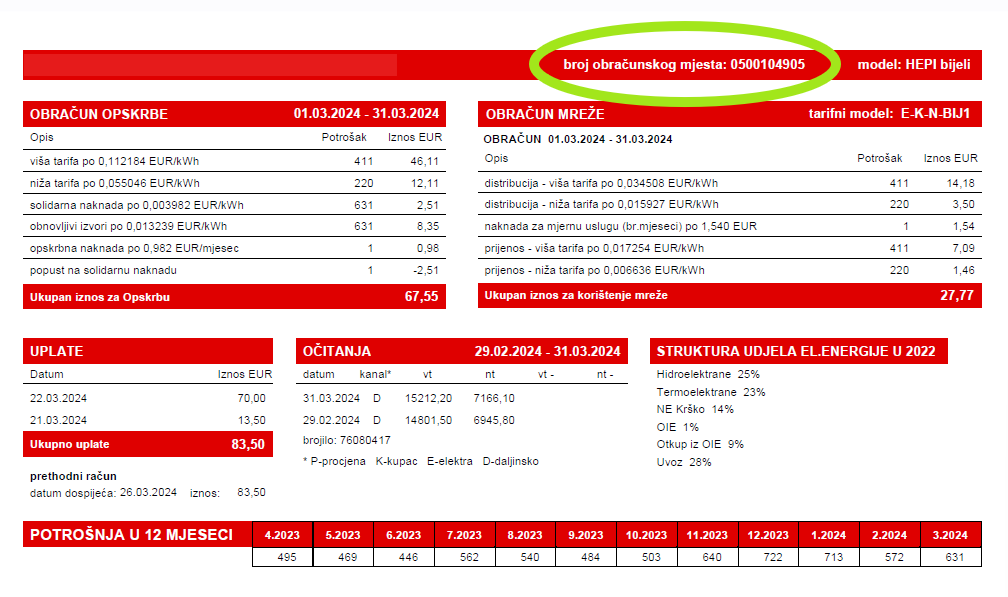Click 'distribucija - viša tarifa po 0,034508 EUR/kWh'
The height and width of the screenshot is (597, 1008).
click(601, 183)
